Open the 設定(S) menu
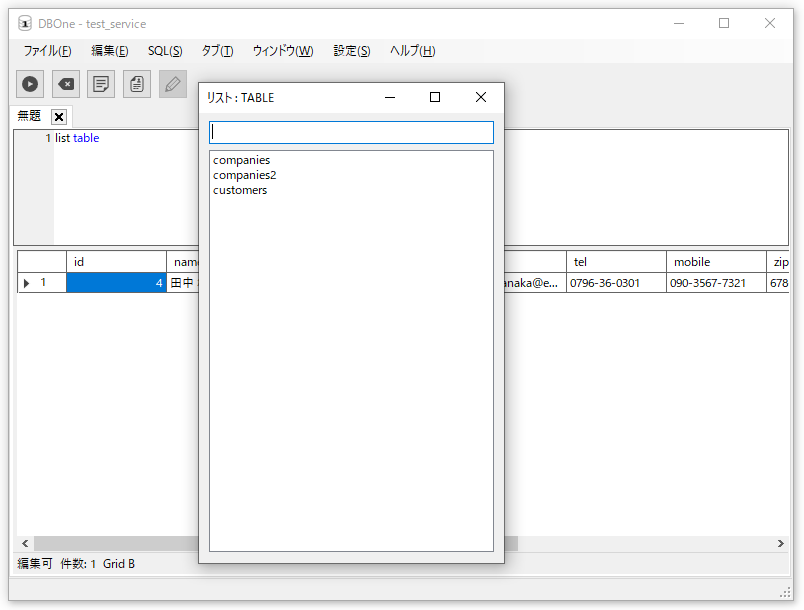Screen dimensions: 804x610 pos(351,51)
